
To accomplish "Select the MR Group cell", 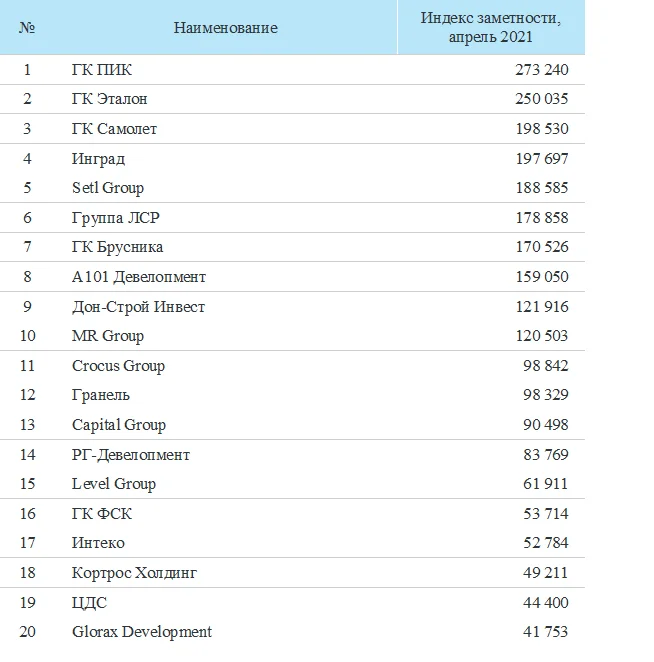I will coord(108,336).
